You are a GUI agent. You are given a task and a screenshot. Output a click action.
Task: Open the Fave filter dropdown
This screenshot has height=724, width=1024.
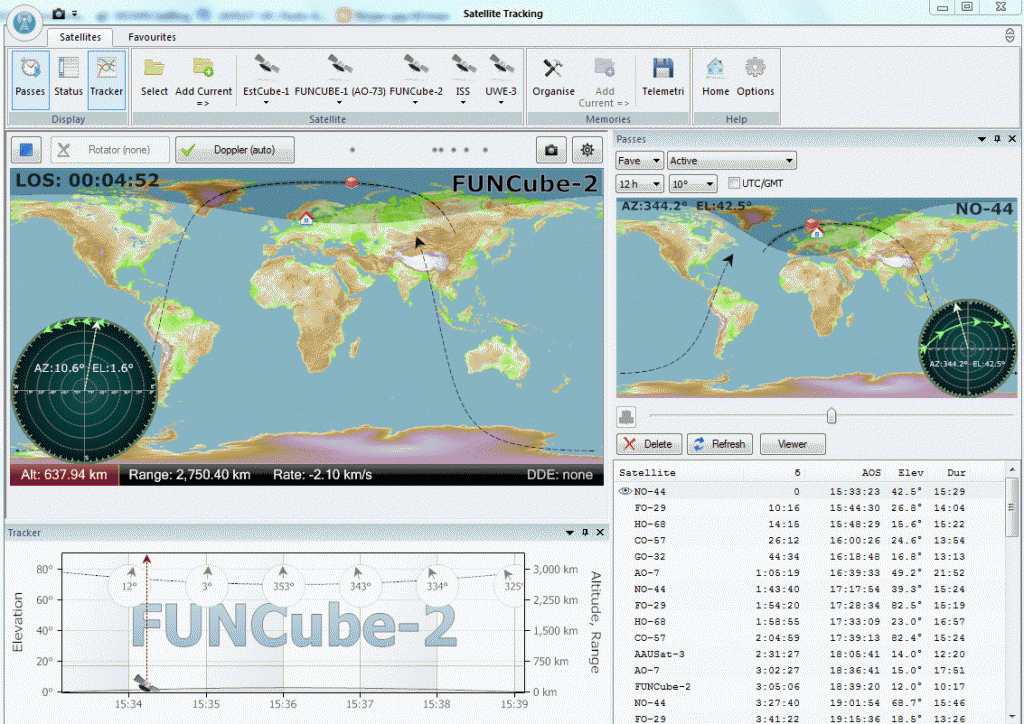click(639, 161)
